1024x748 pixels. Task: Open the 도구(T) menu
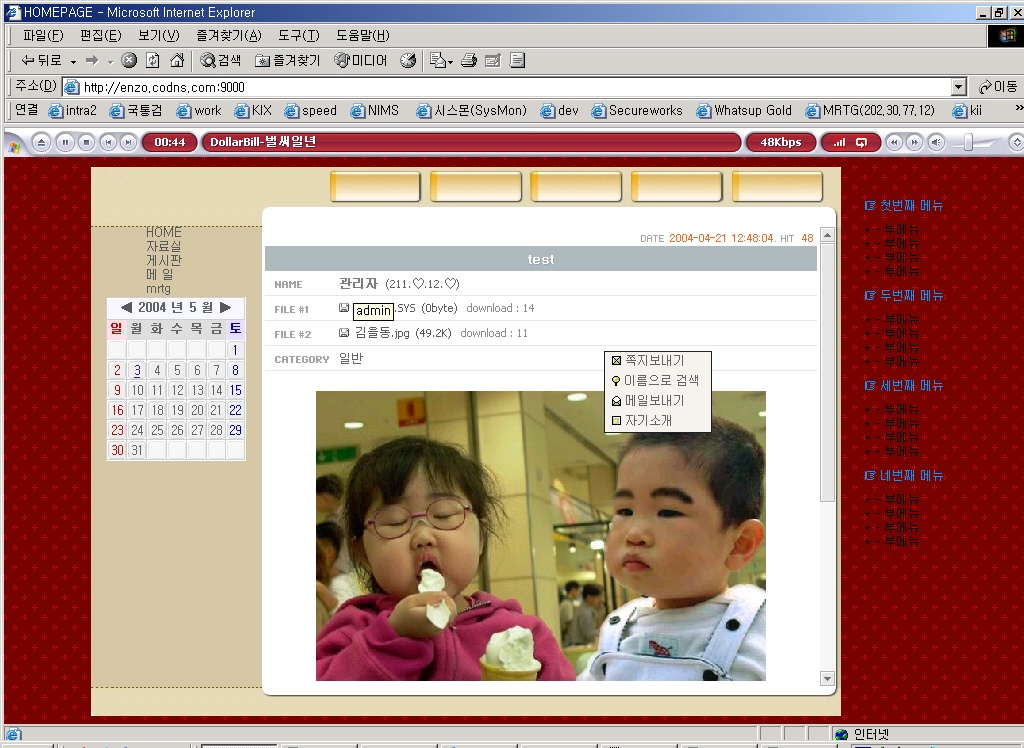click(299, 35)
